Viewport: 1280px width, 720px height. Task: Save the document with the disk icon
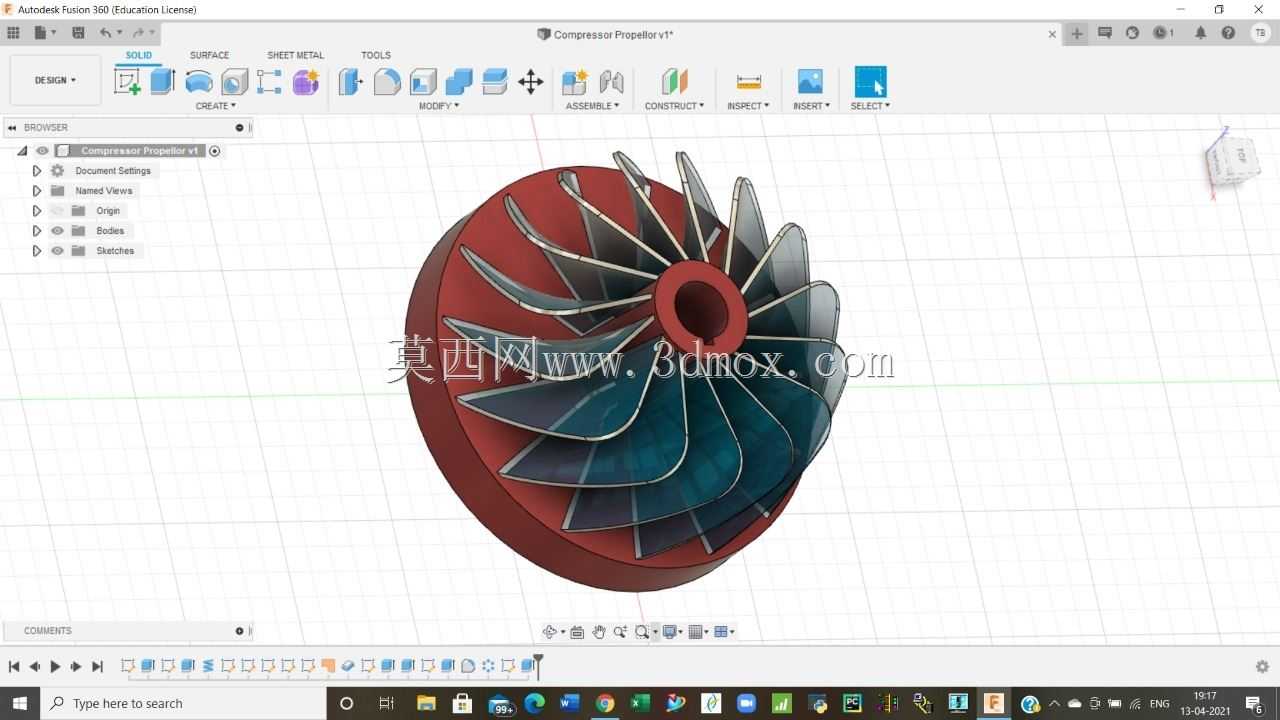pyautogui.click(x=78, y=33)
